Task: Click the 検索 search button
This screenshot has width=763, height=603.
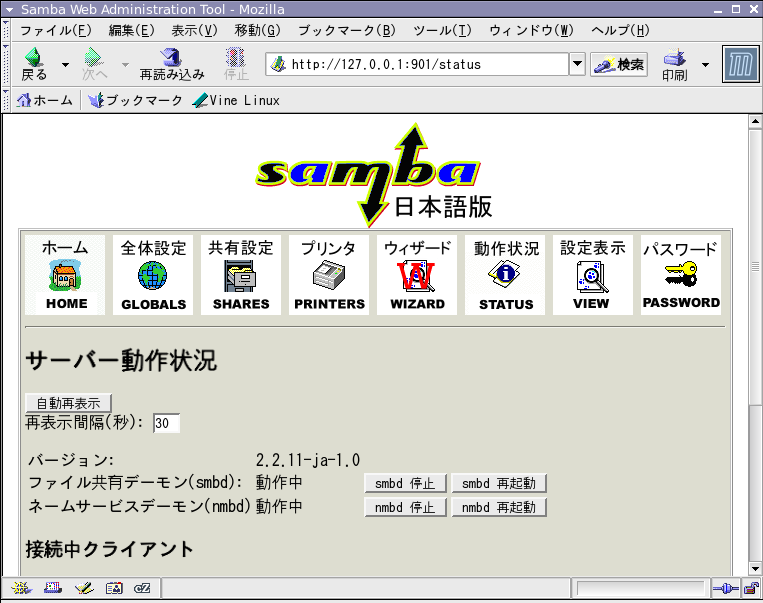Action: [619, 64]
